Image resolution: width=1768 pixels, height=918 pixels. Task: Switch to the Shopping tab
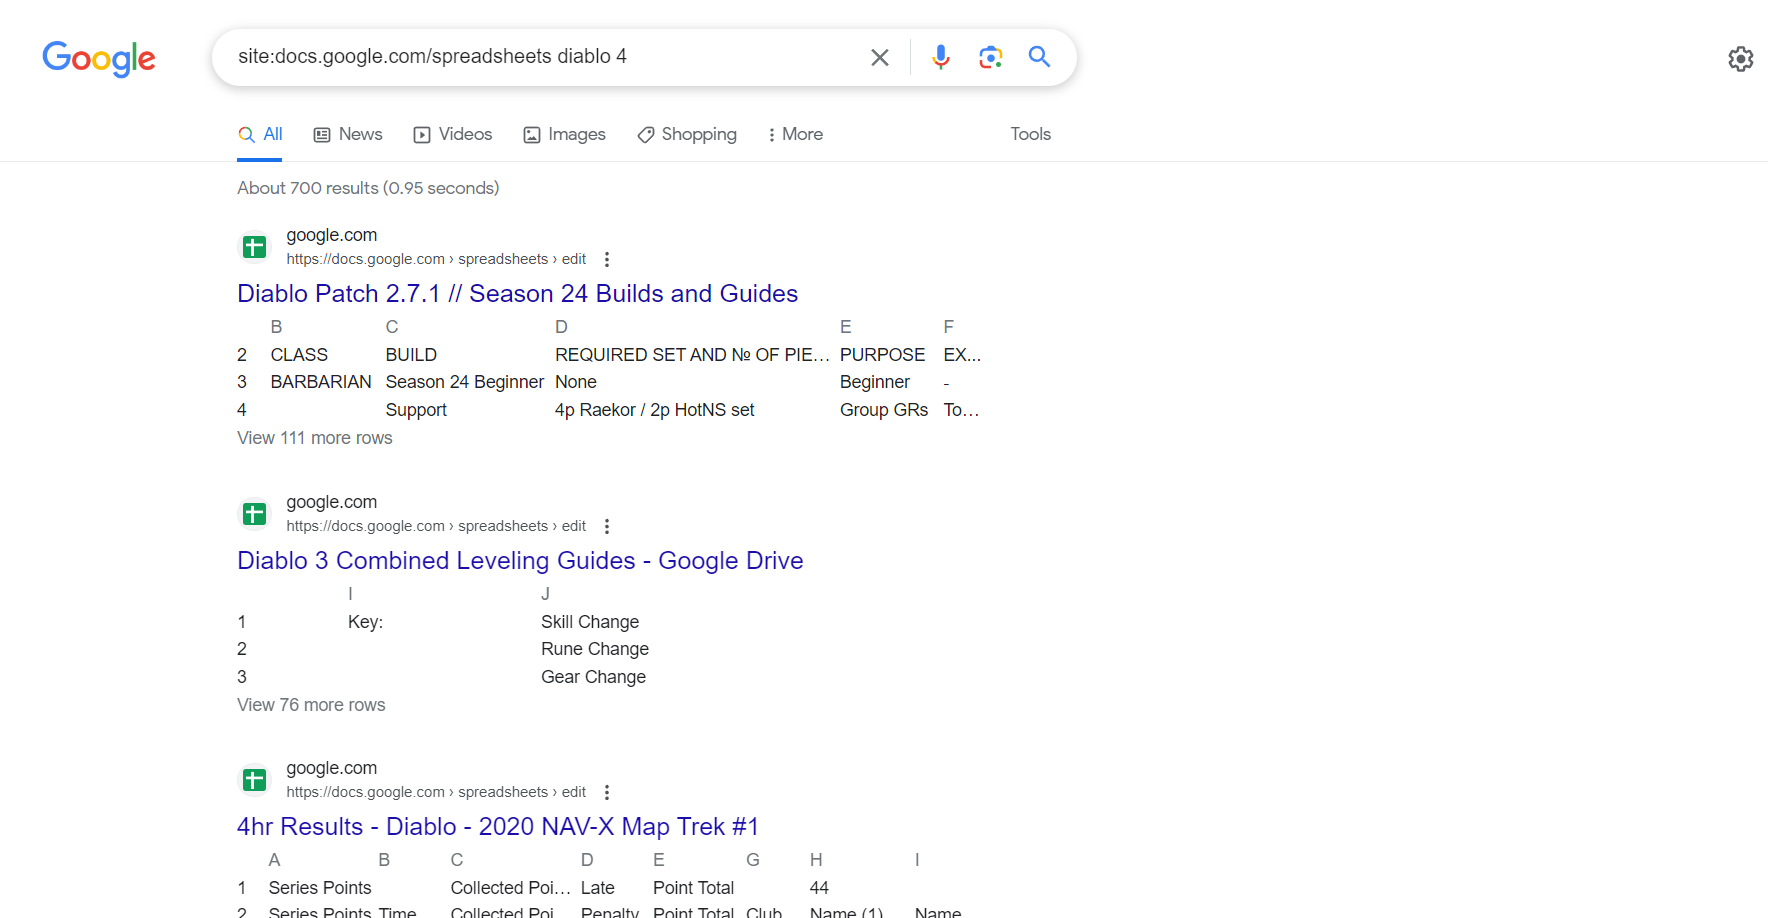click(x=687, y=134)
